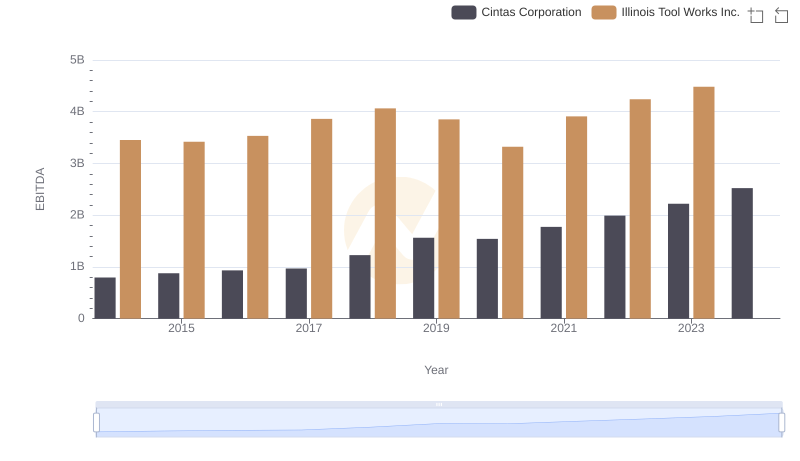Click the 2023 x-axis label
The width and height of the screenshot is (800, 461).
click(x=691, y=328)
